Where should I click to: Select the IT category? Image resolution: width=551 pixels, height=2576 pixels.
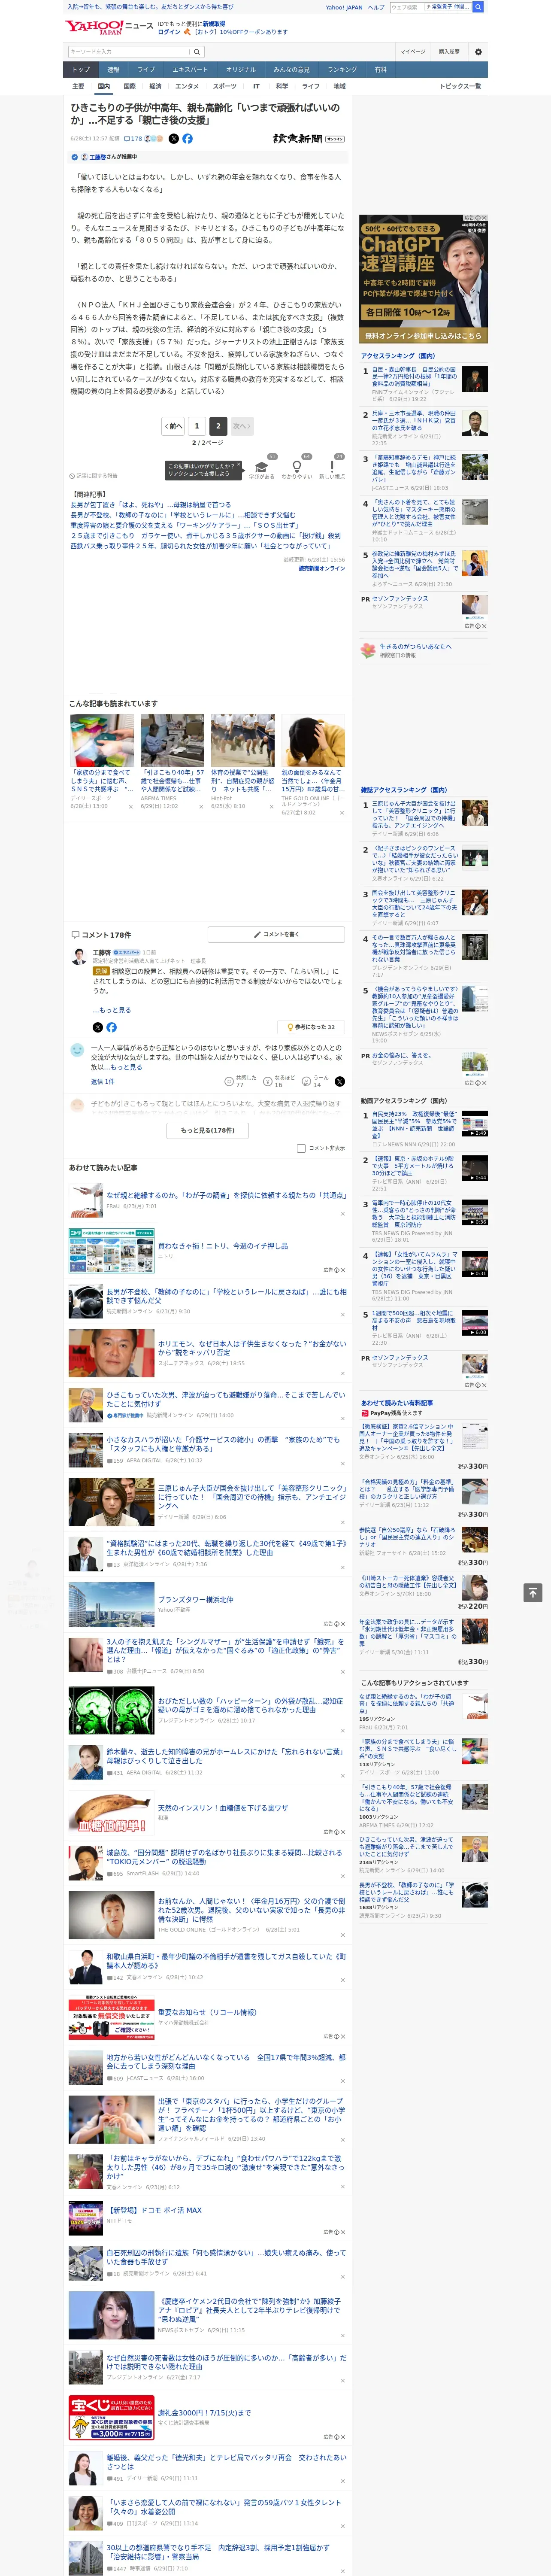pos(256,86)
